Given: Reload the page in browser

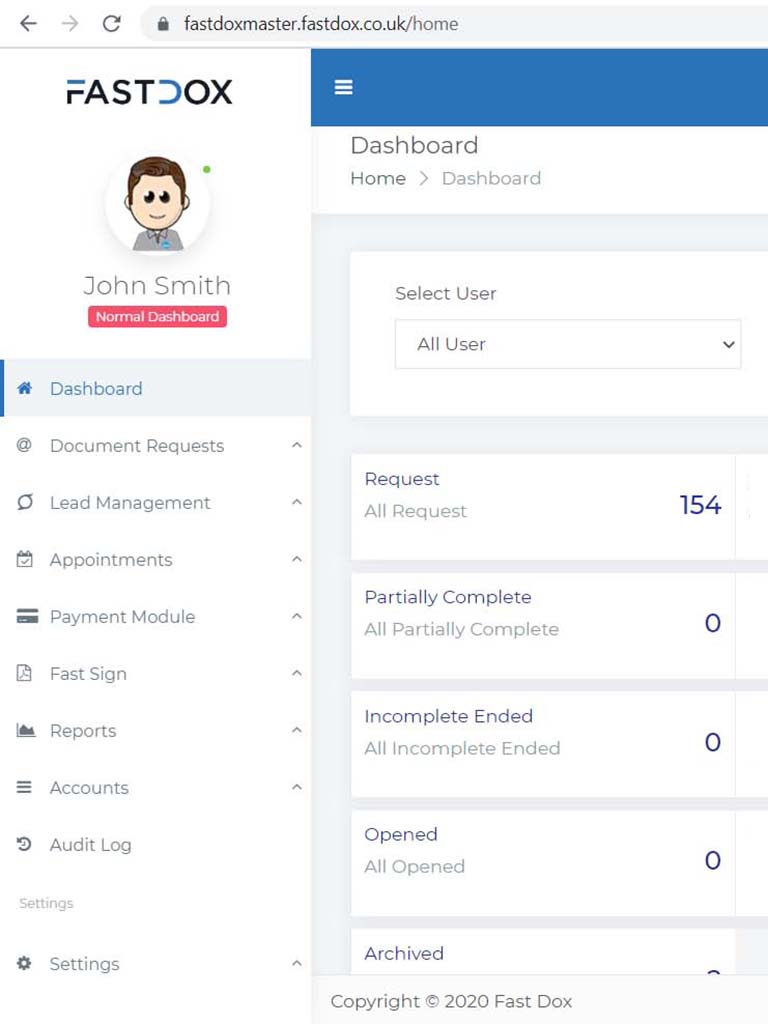Looking at the screenshot, I should click(112, 24).
